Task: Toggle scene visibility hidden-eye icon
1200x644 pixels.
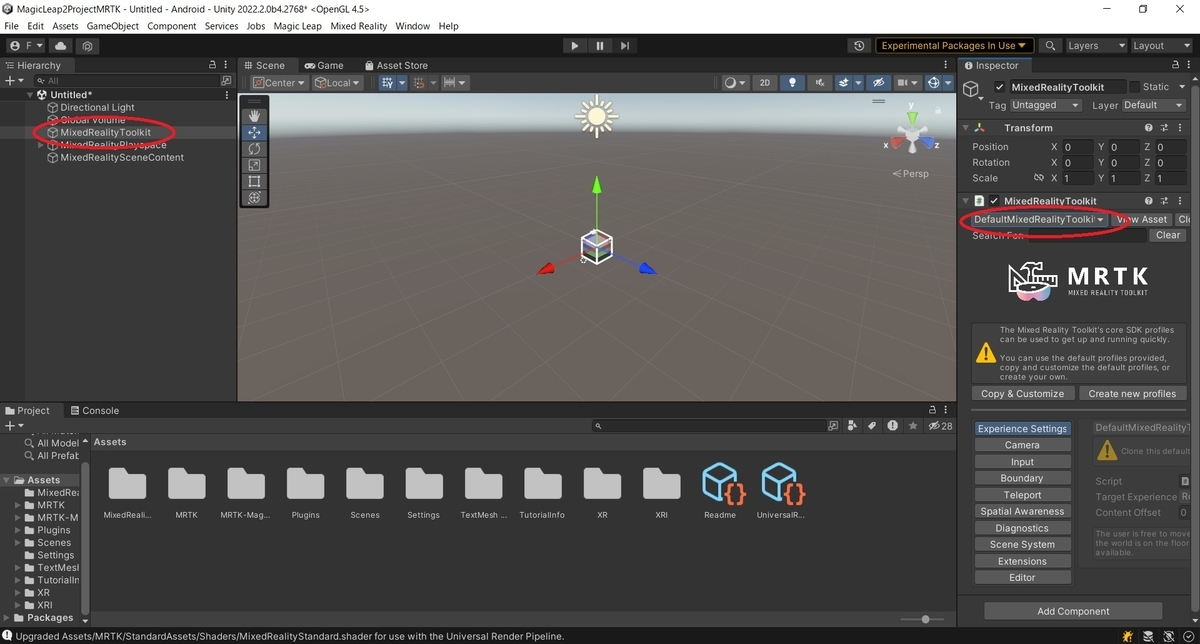Action: click(878, 83)
